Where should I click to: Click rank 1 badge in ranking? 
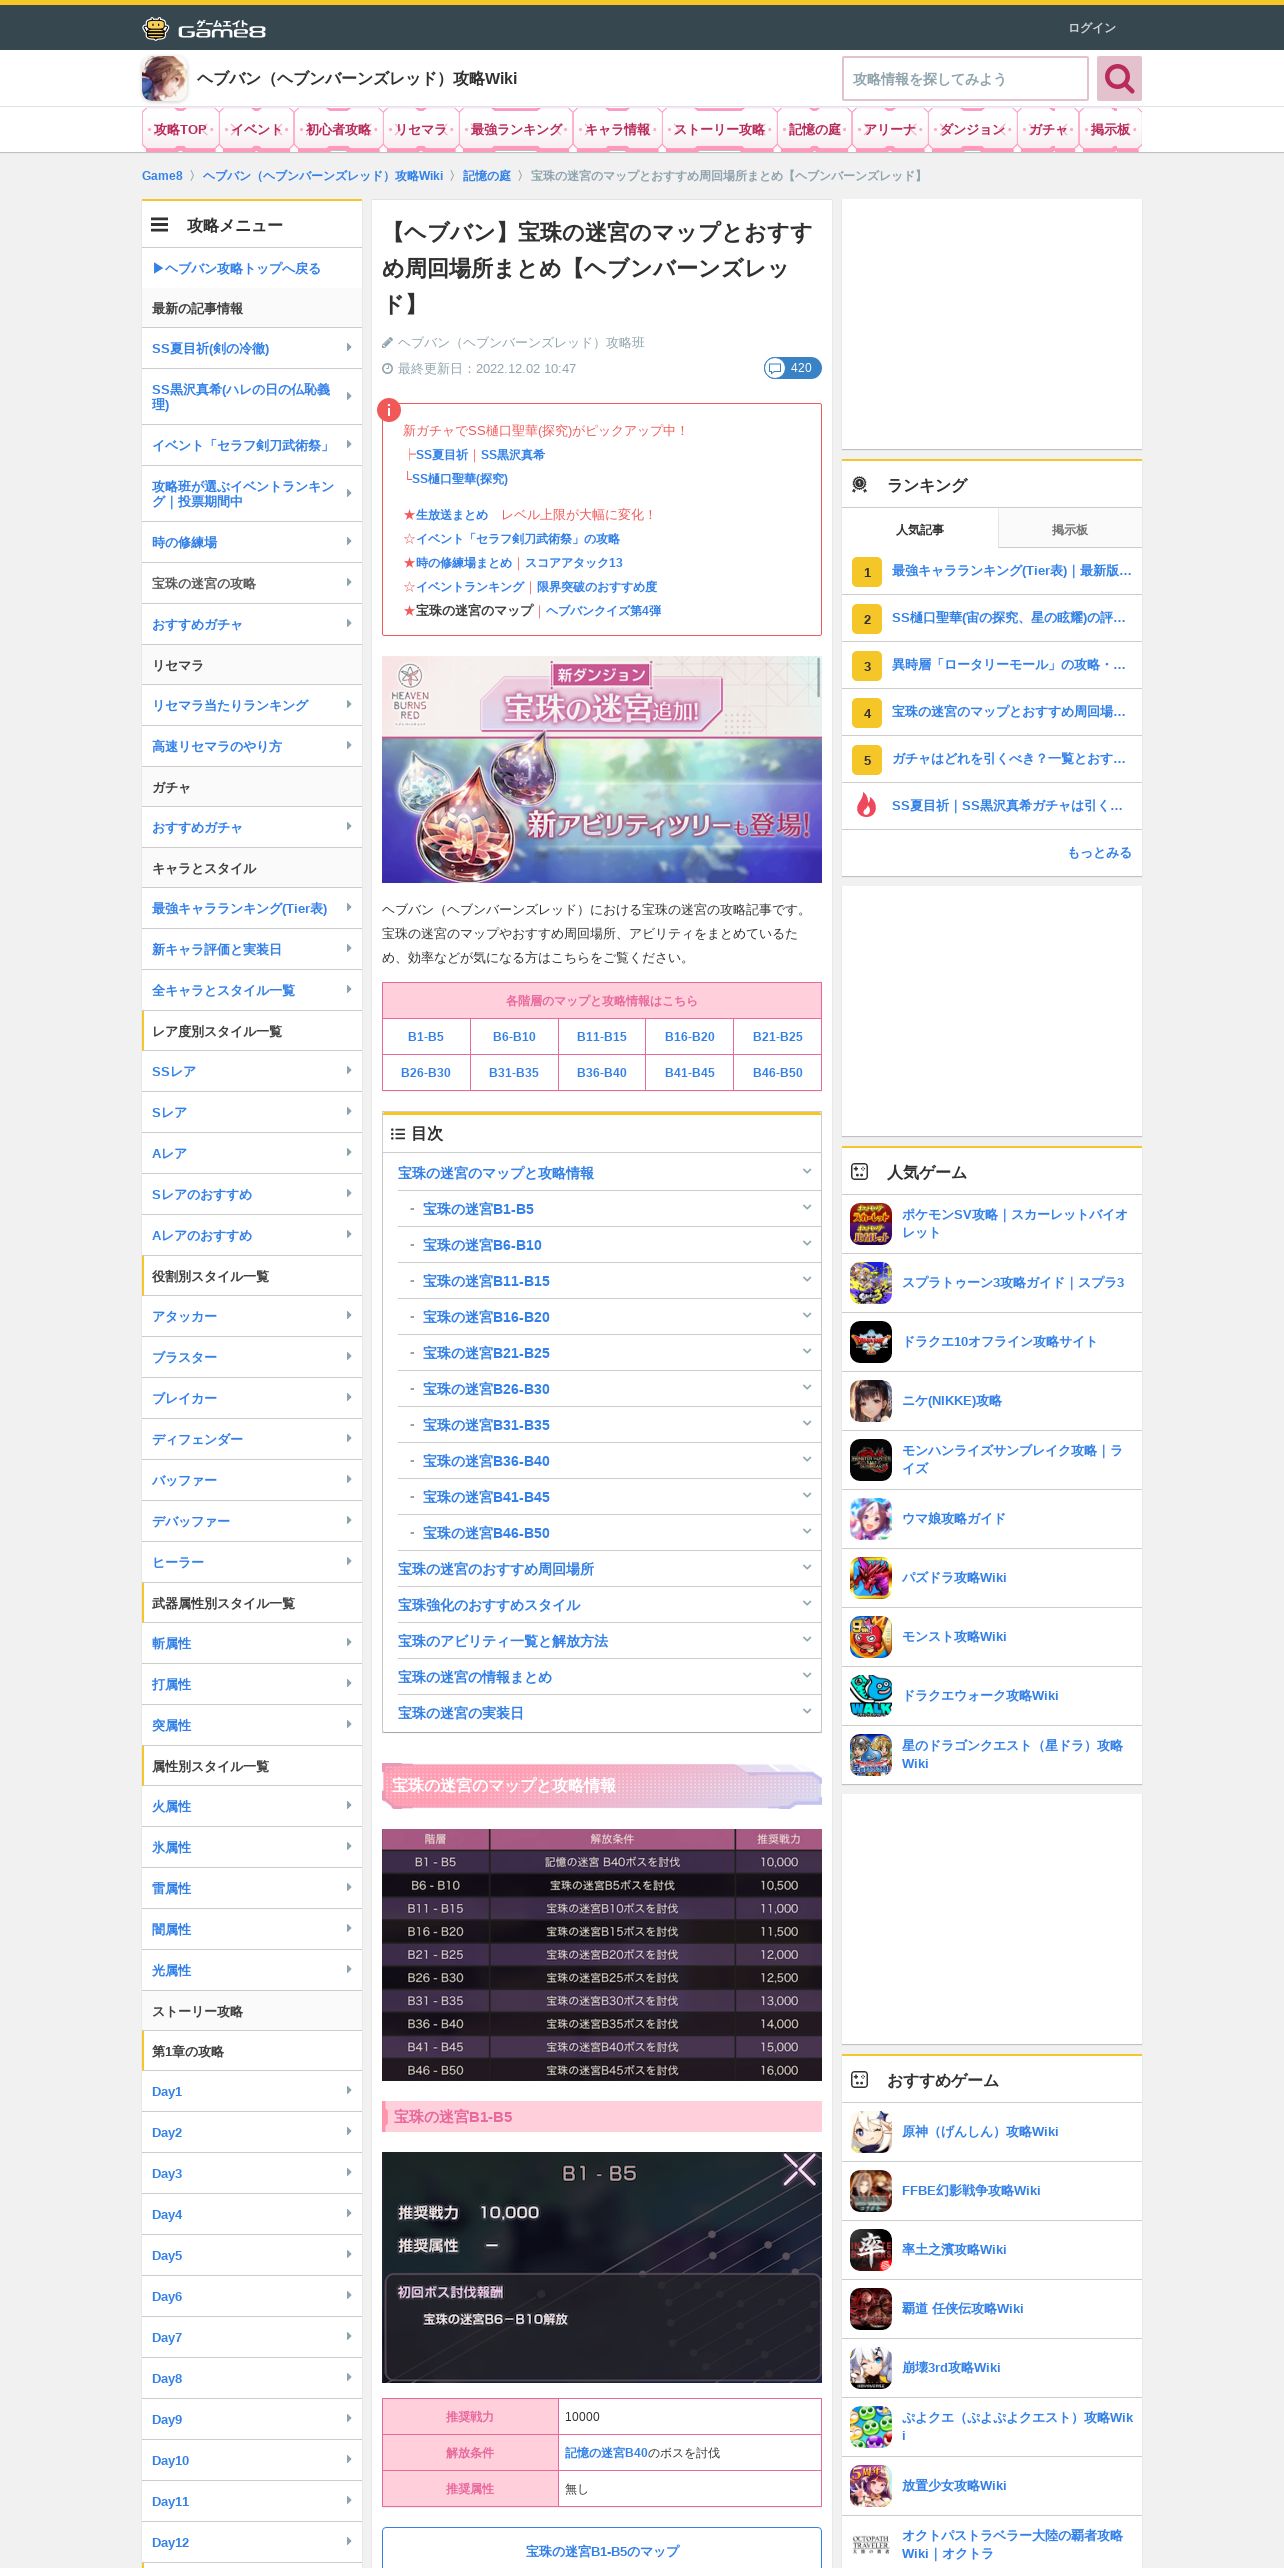[867, 572]
